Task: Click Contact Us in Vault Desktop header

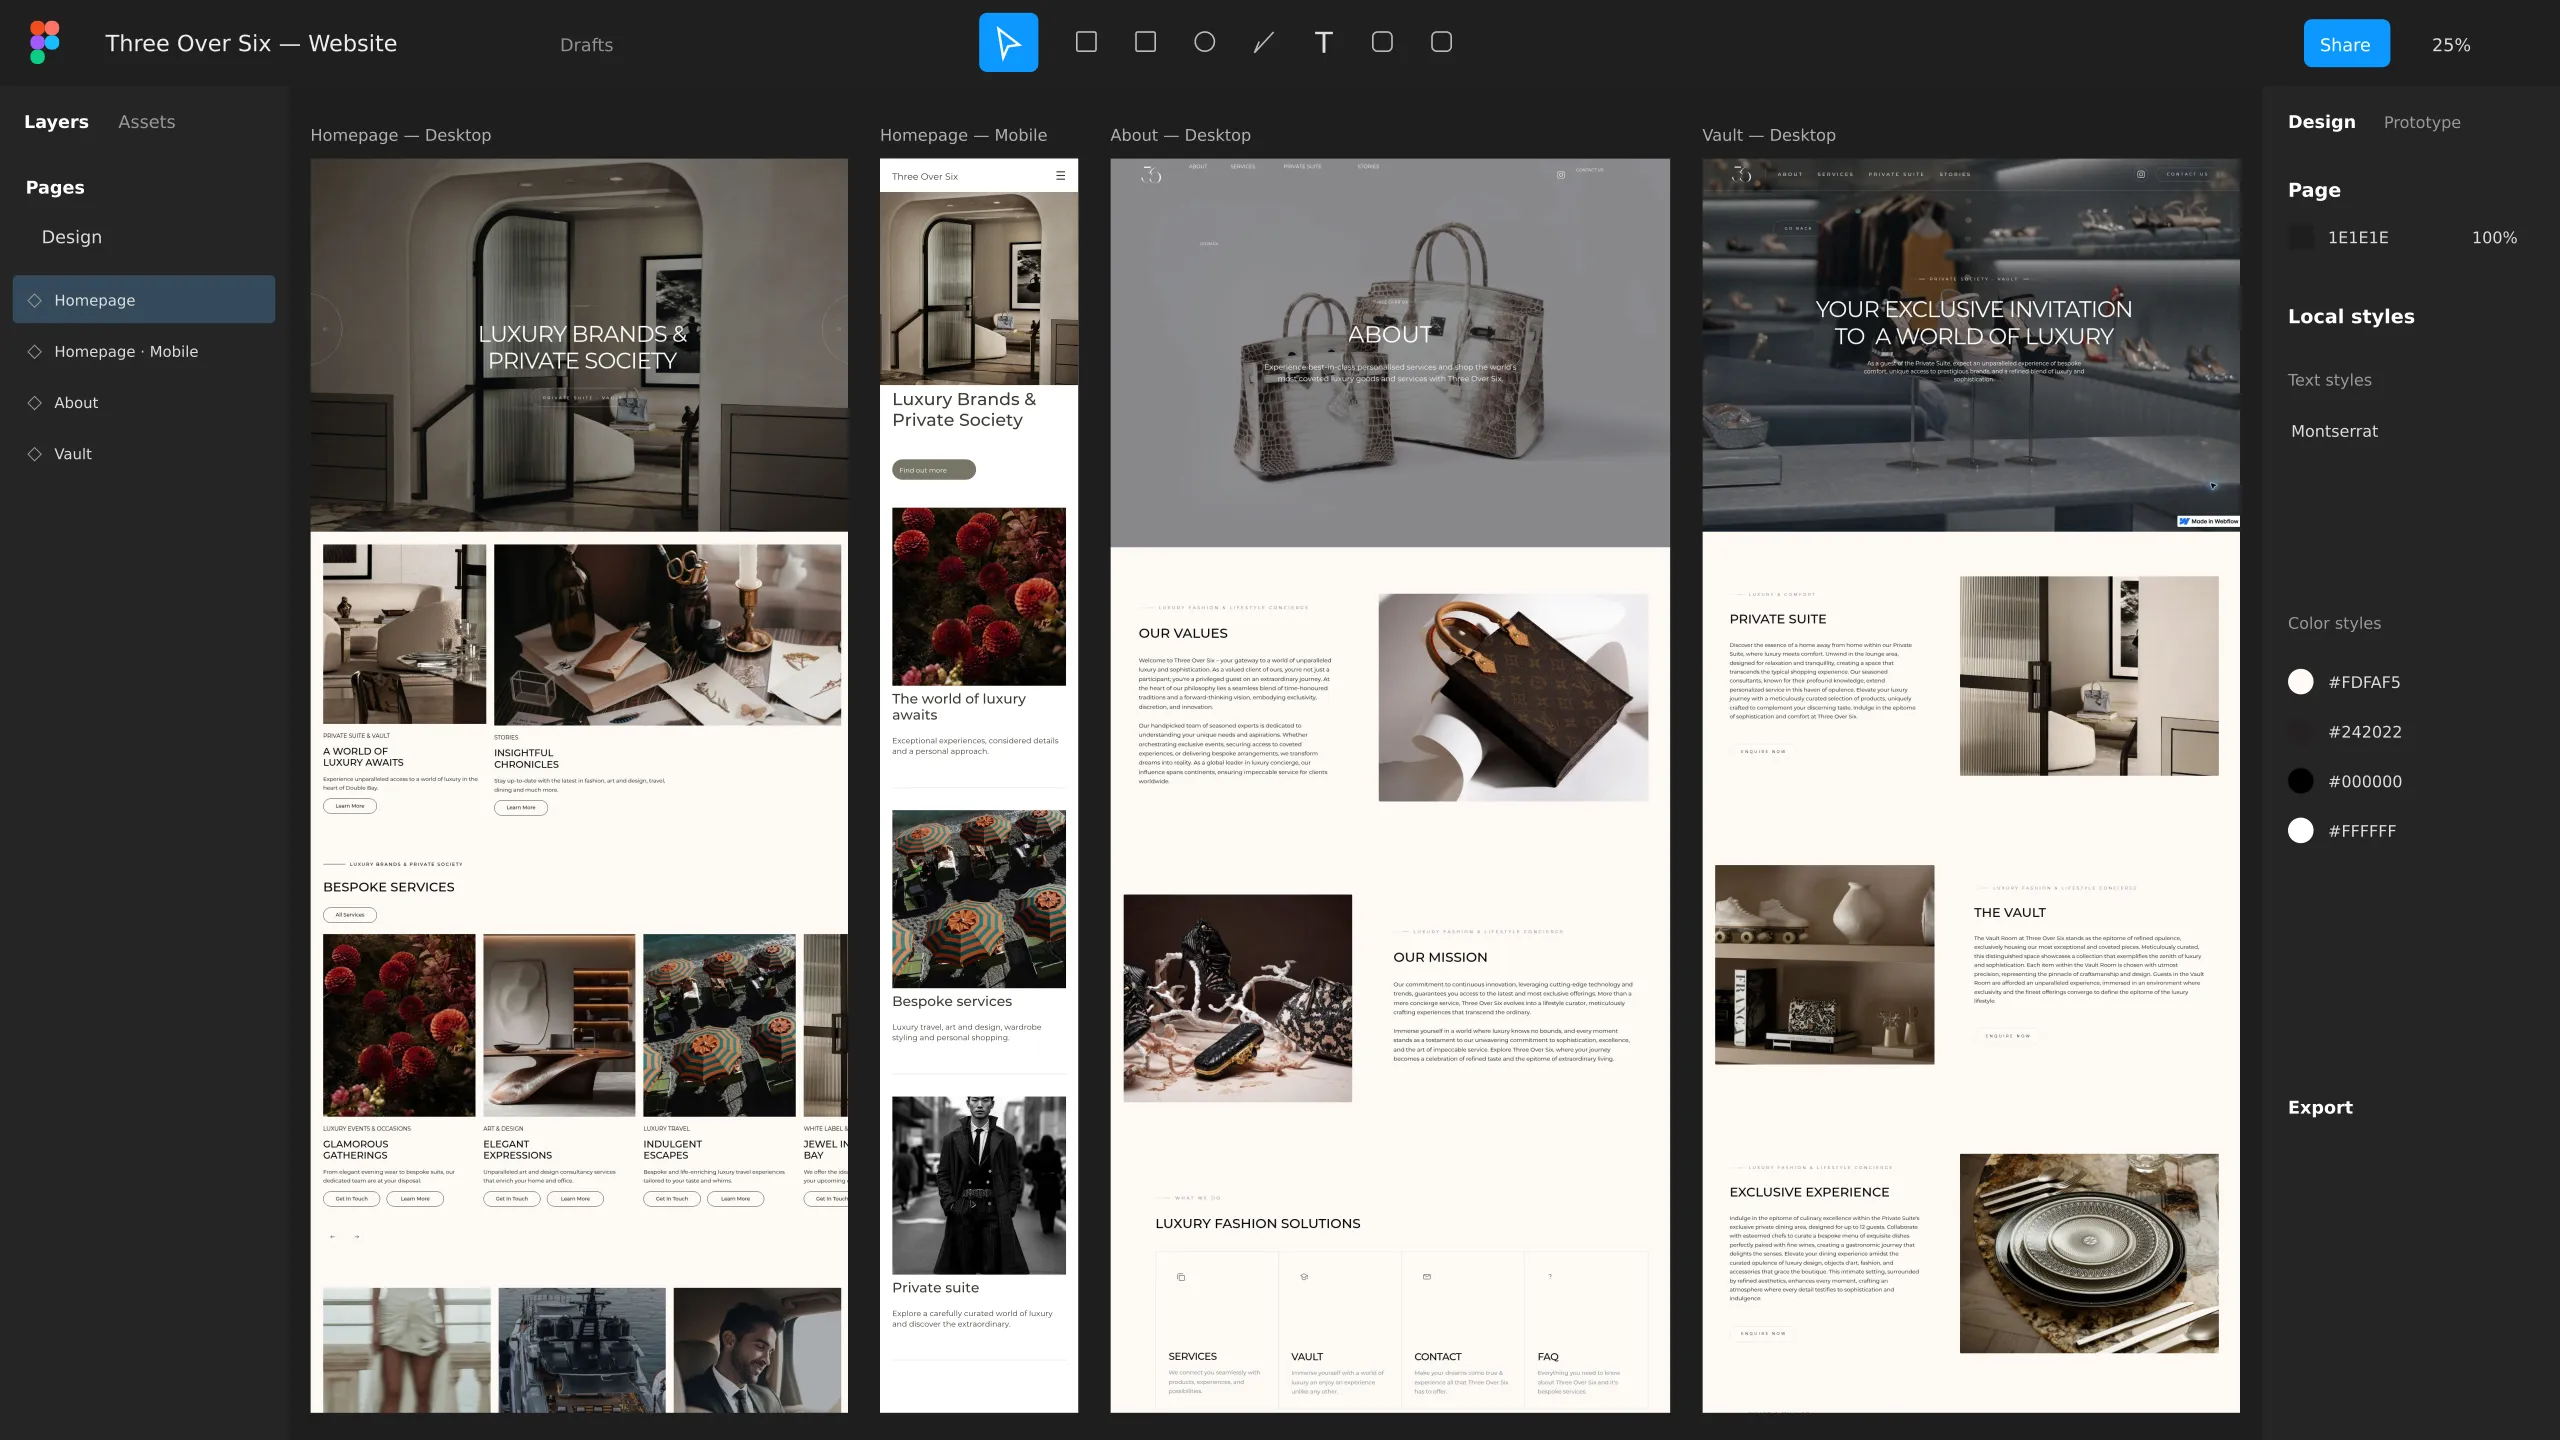Action: (2186, 174)
